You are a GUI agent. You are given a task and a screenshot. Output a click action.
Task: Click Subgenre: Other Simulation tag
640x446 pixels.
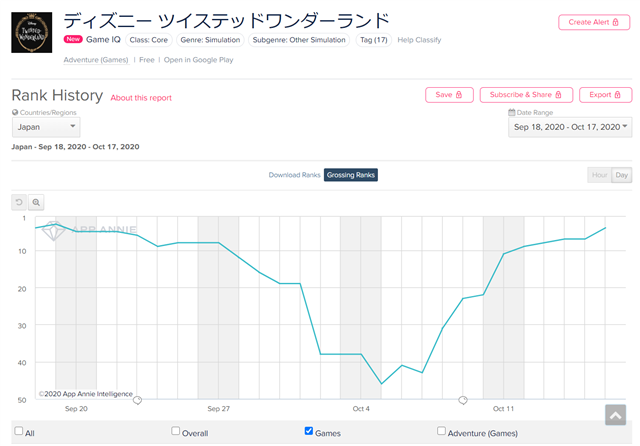click(x=299, y=40)
